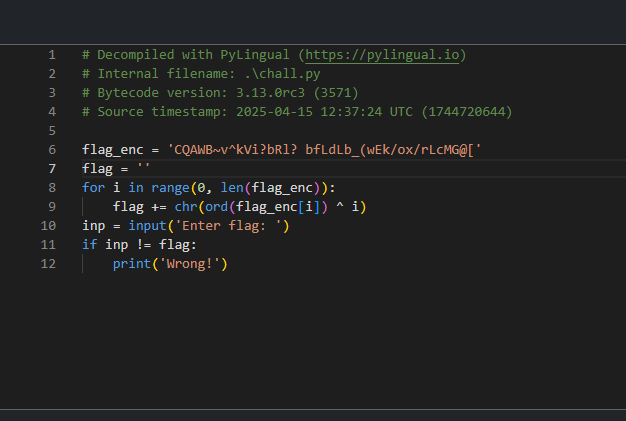The image size is (626, 421).
Task: Click the 'Wrong!' string literal
Action: tap(190, 264)
